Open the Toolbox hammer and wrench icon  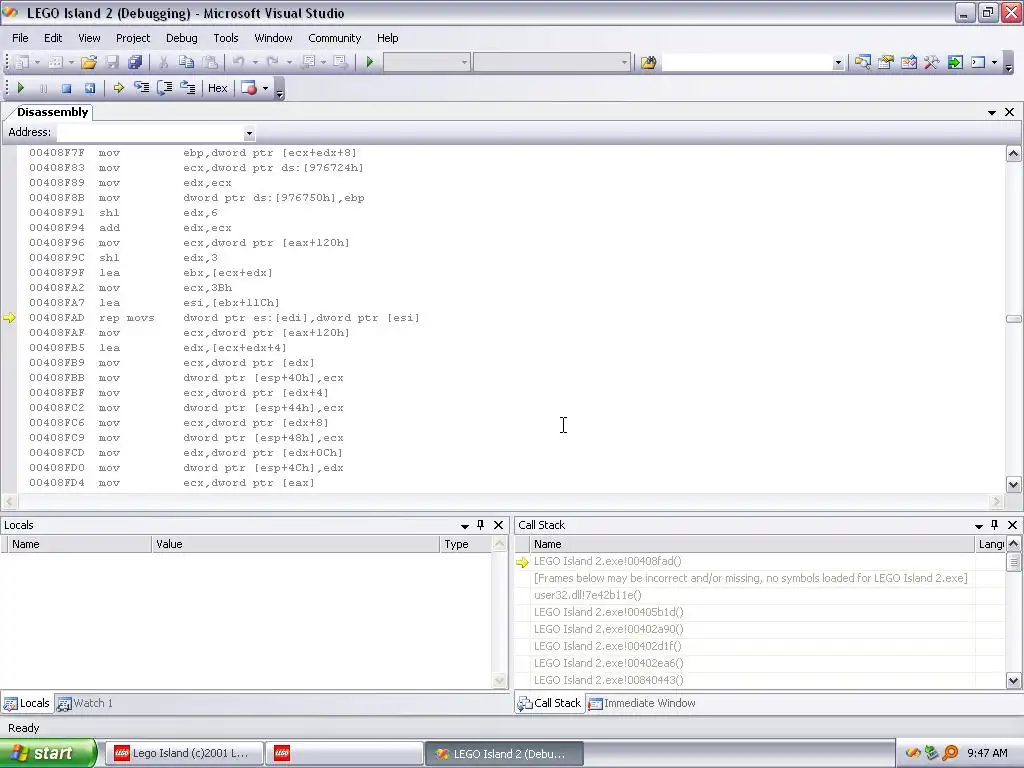tap(931, 62)
